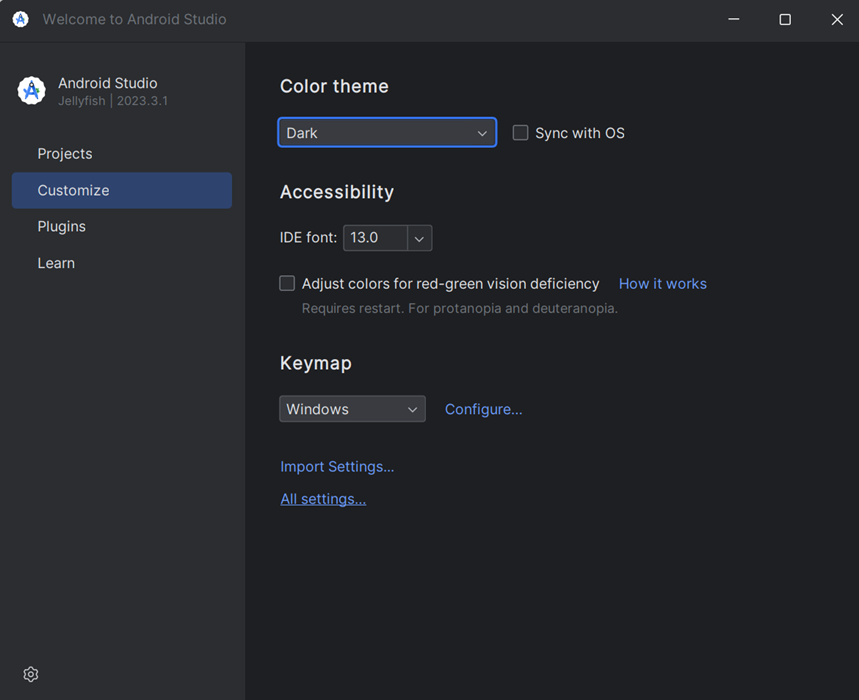Click the How it works link
Screen dimensions: 859x700
point(662,283)
